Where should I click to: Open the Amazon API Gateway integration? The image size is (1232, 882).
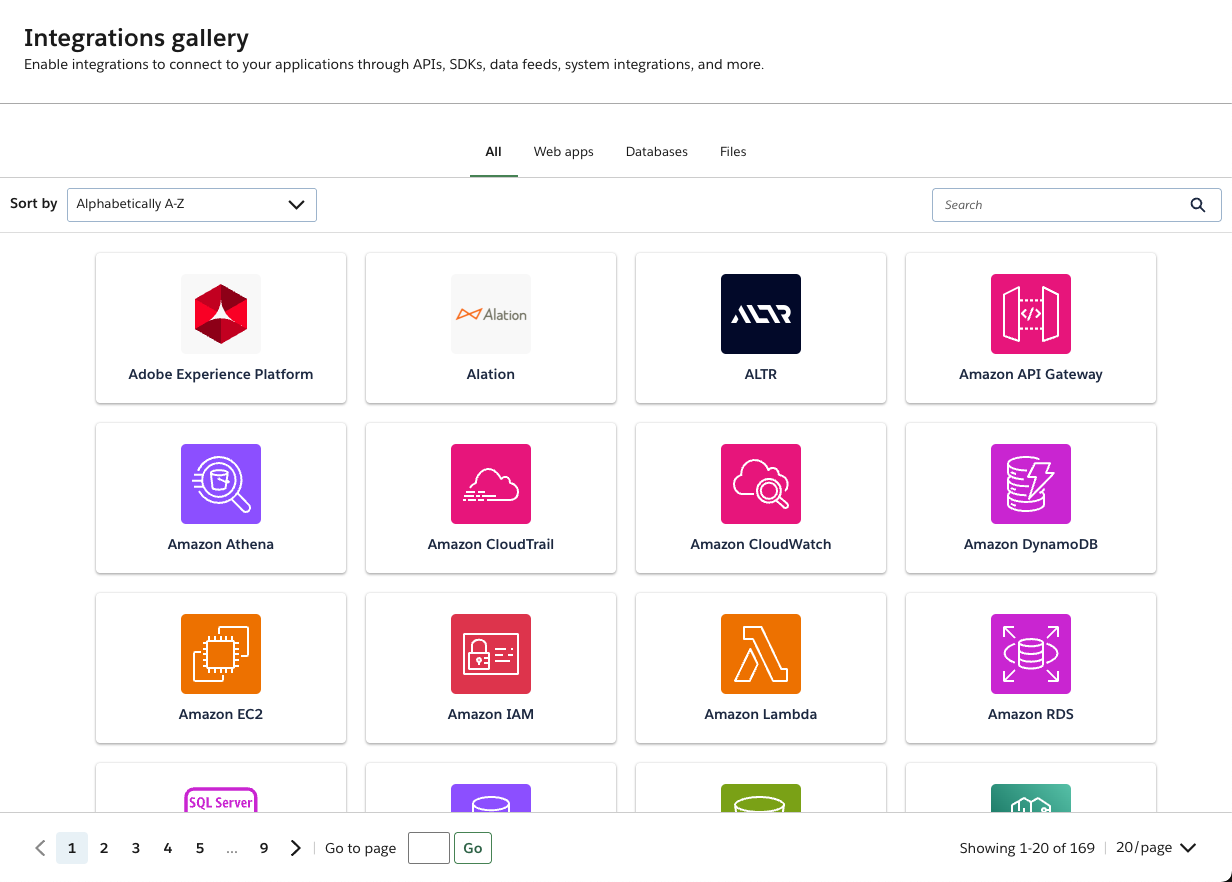[1030, 327]
